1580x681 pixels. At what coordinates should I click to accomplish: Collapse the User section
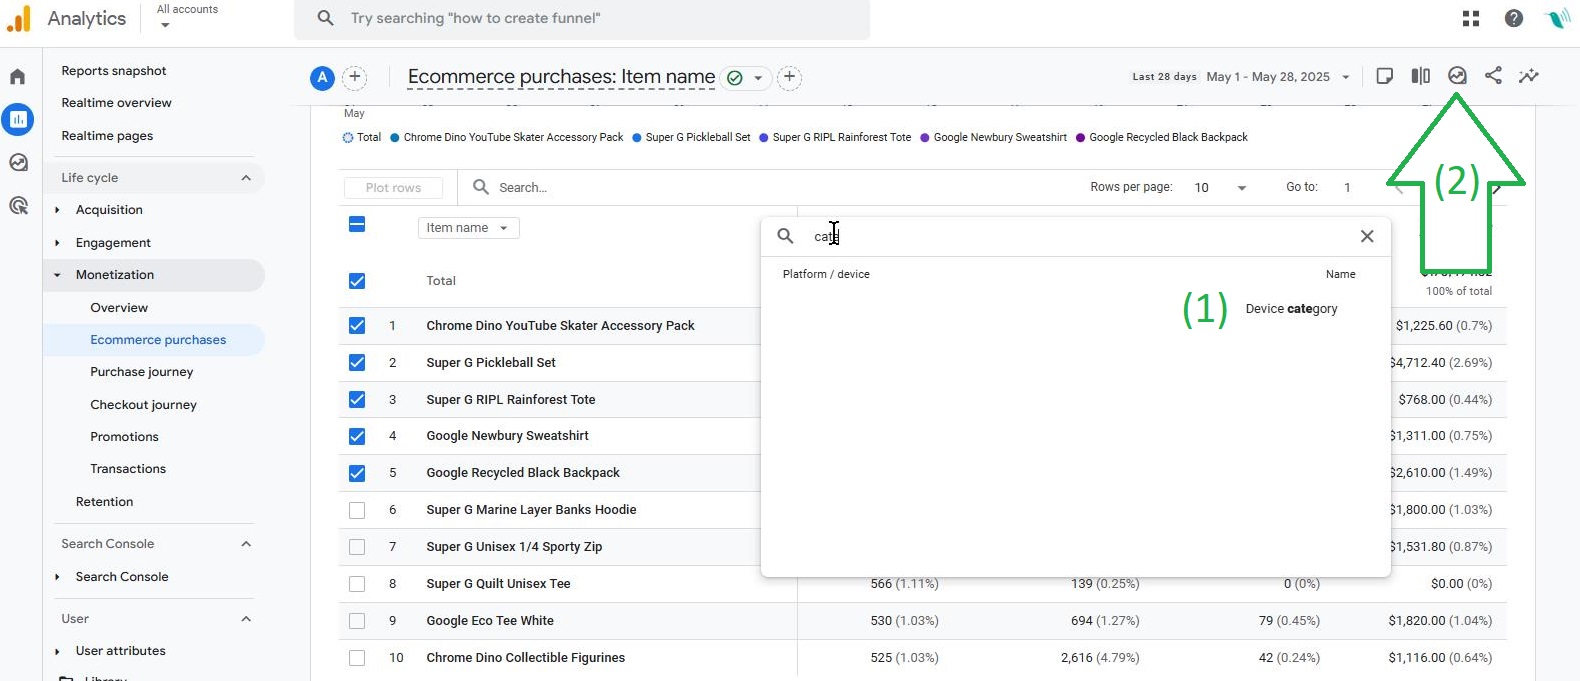(246, 619)
